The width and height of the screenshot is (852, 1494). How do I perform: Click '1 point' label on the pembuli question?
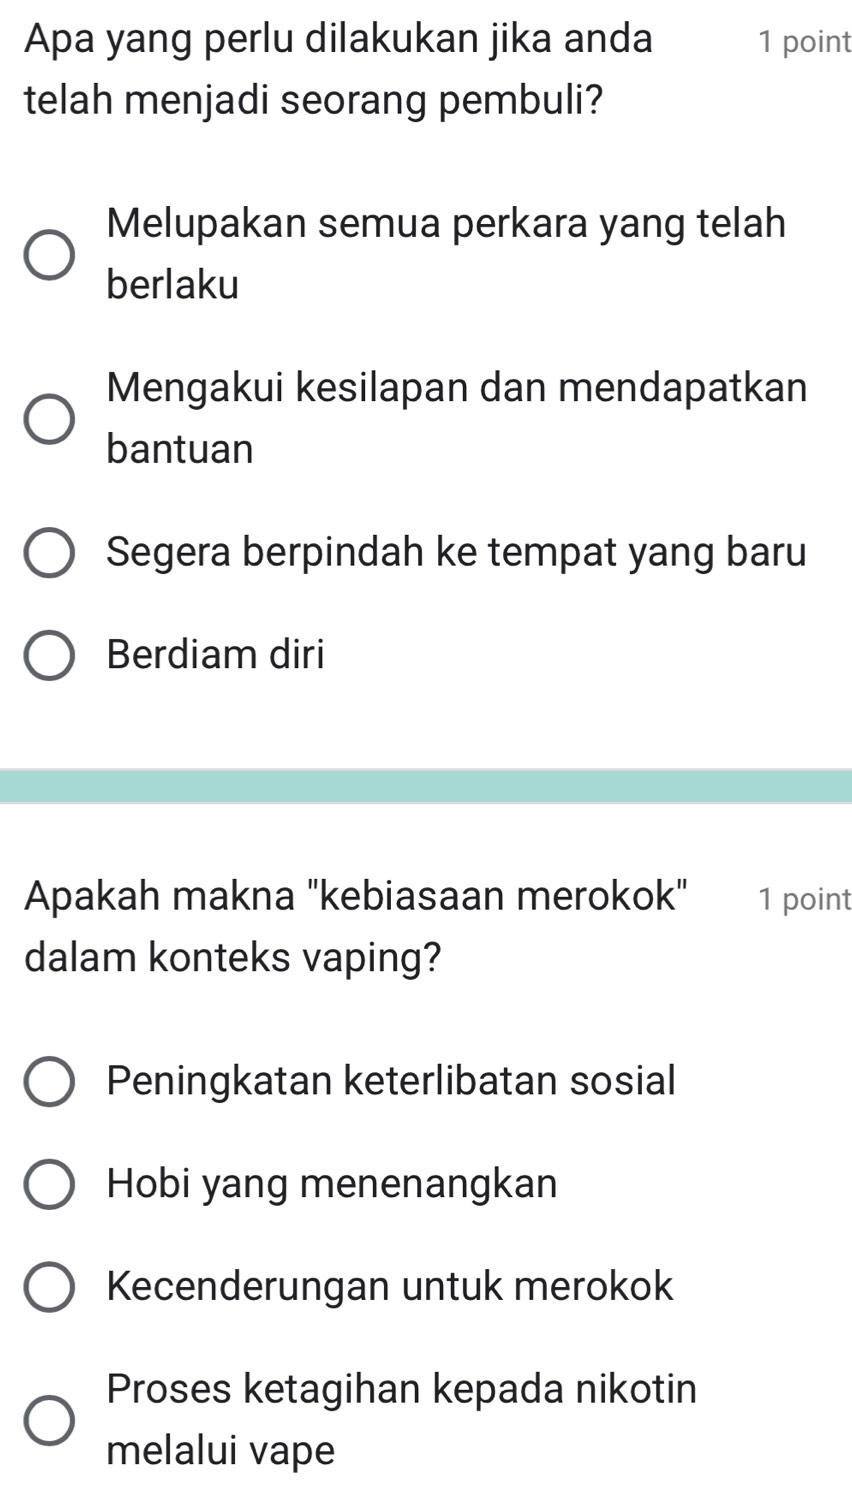coord(804,42)
